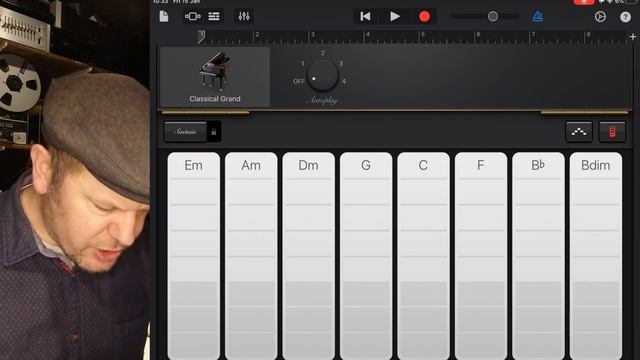Set Autoplay to OFF
This screenshot has width=640, height=360.
pyautogui.click(x=298, y=81)
